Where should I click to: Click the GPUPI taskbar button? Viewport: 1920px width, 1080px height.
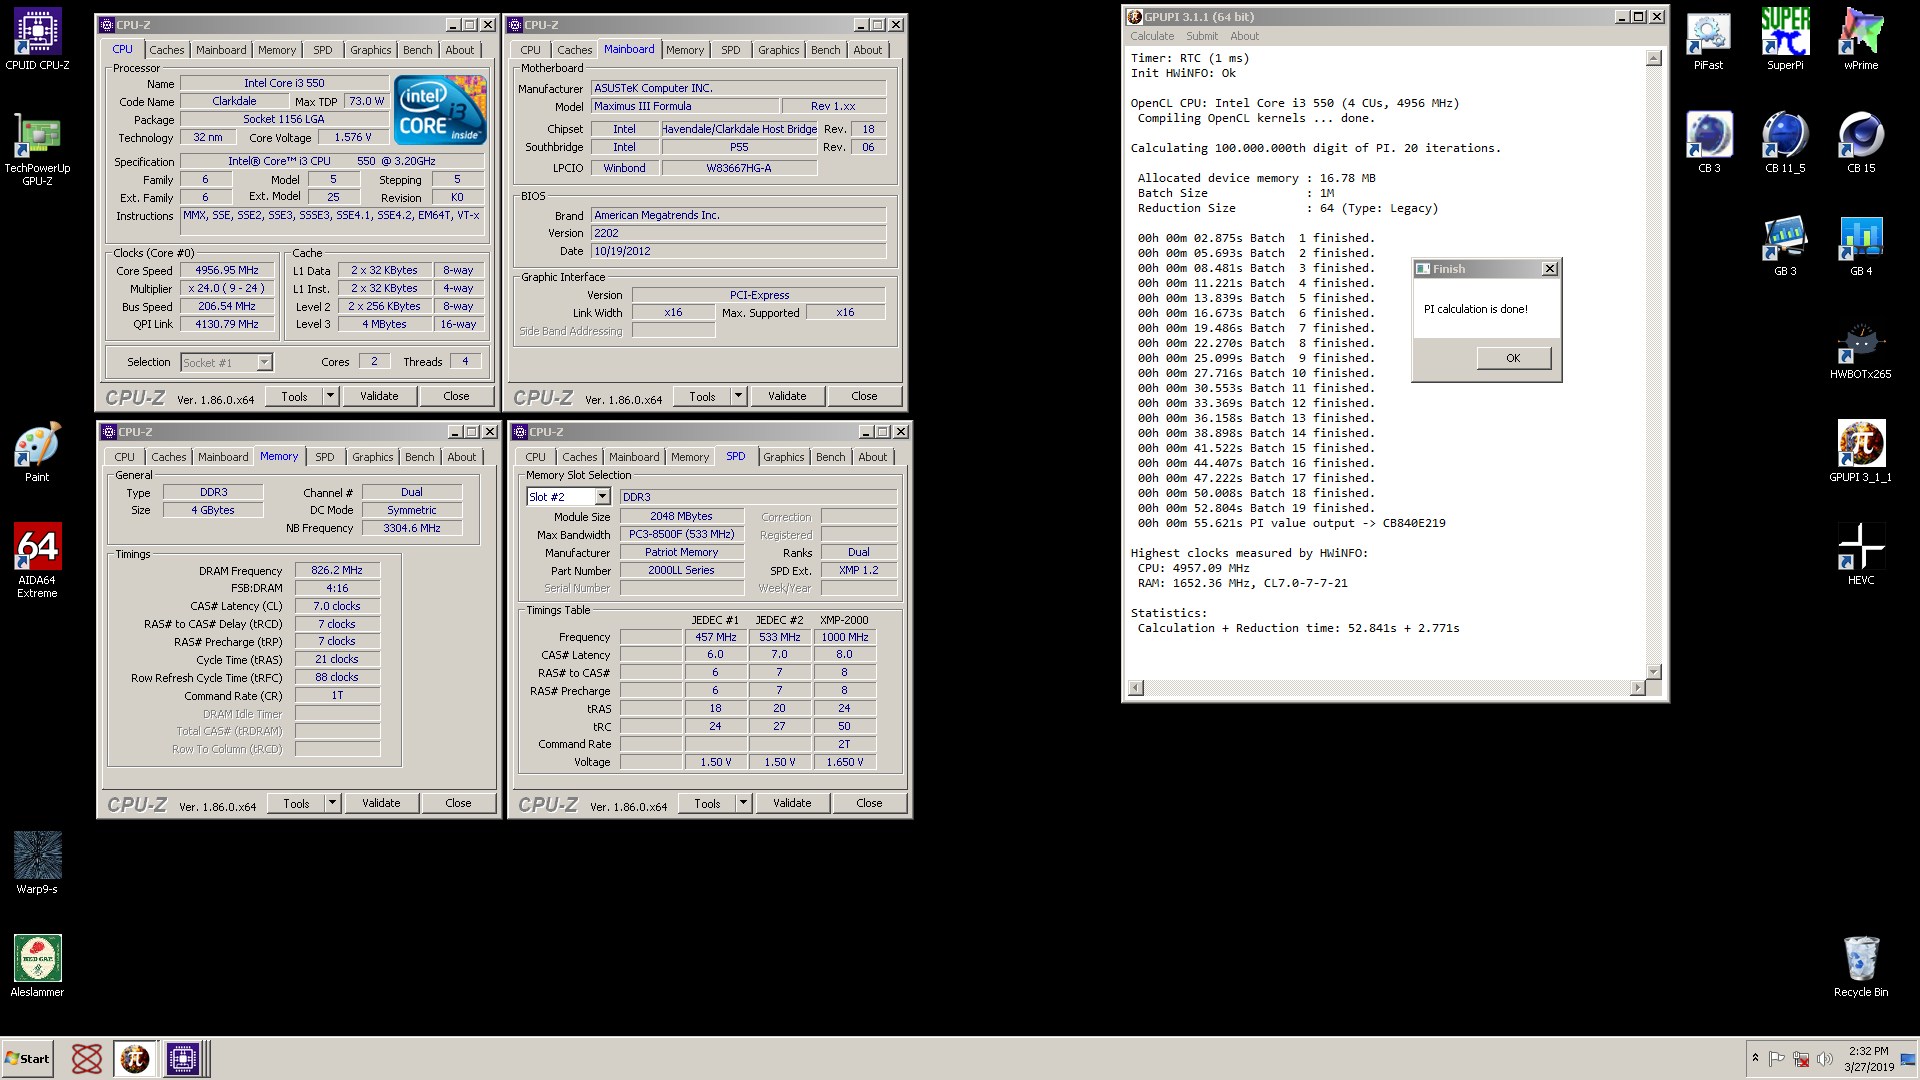(135, 1058)
